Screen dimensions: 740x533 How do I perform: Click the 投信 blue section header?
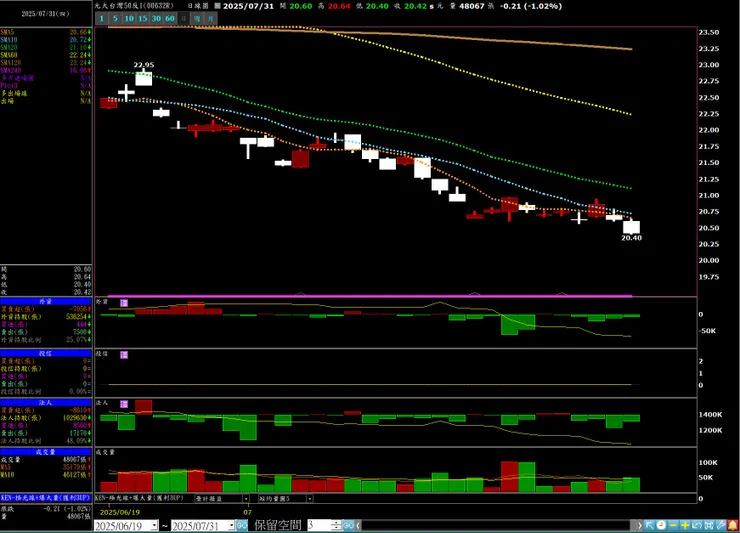click(x=46, y=353)
